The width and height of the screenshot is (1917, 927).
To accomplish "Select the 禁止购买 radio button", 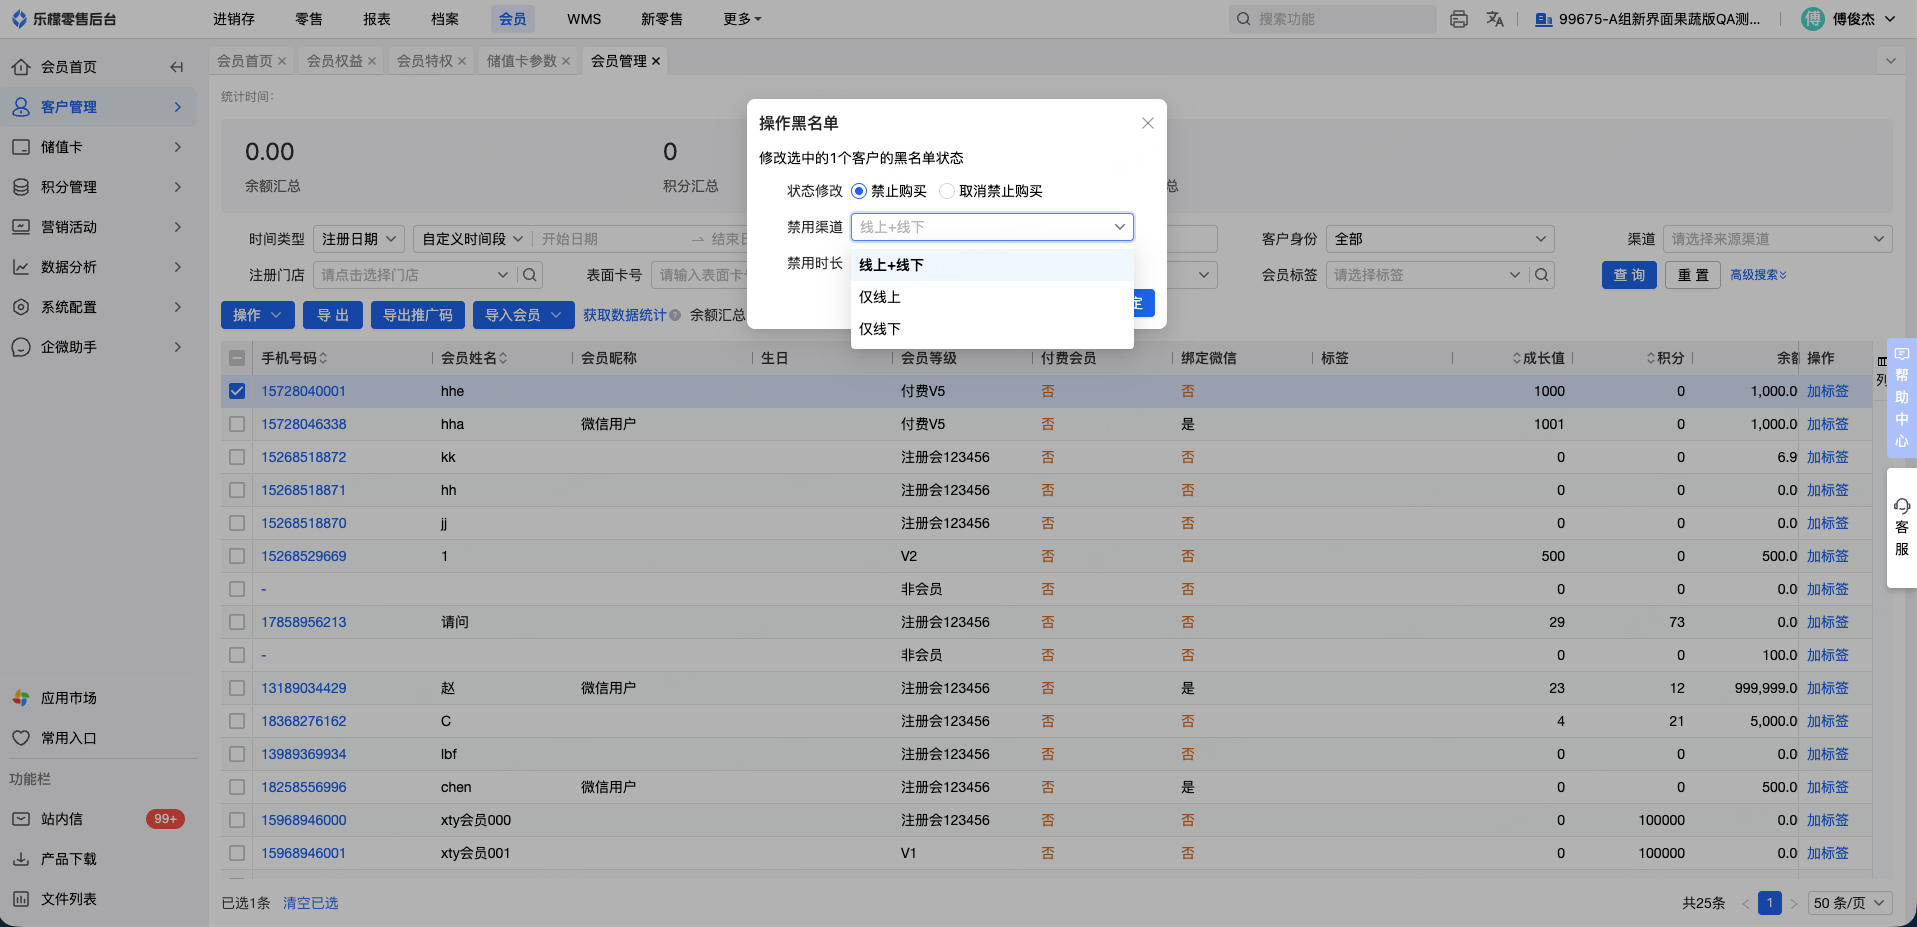I will pyautogui.click(x=859, y=191).
